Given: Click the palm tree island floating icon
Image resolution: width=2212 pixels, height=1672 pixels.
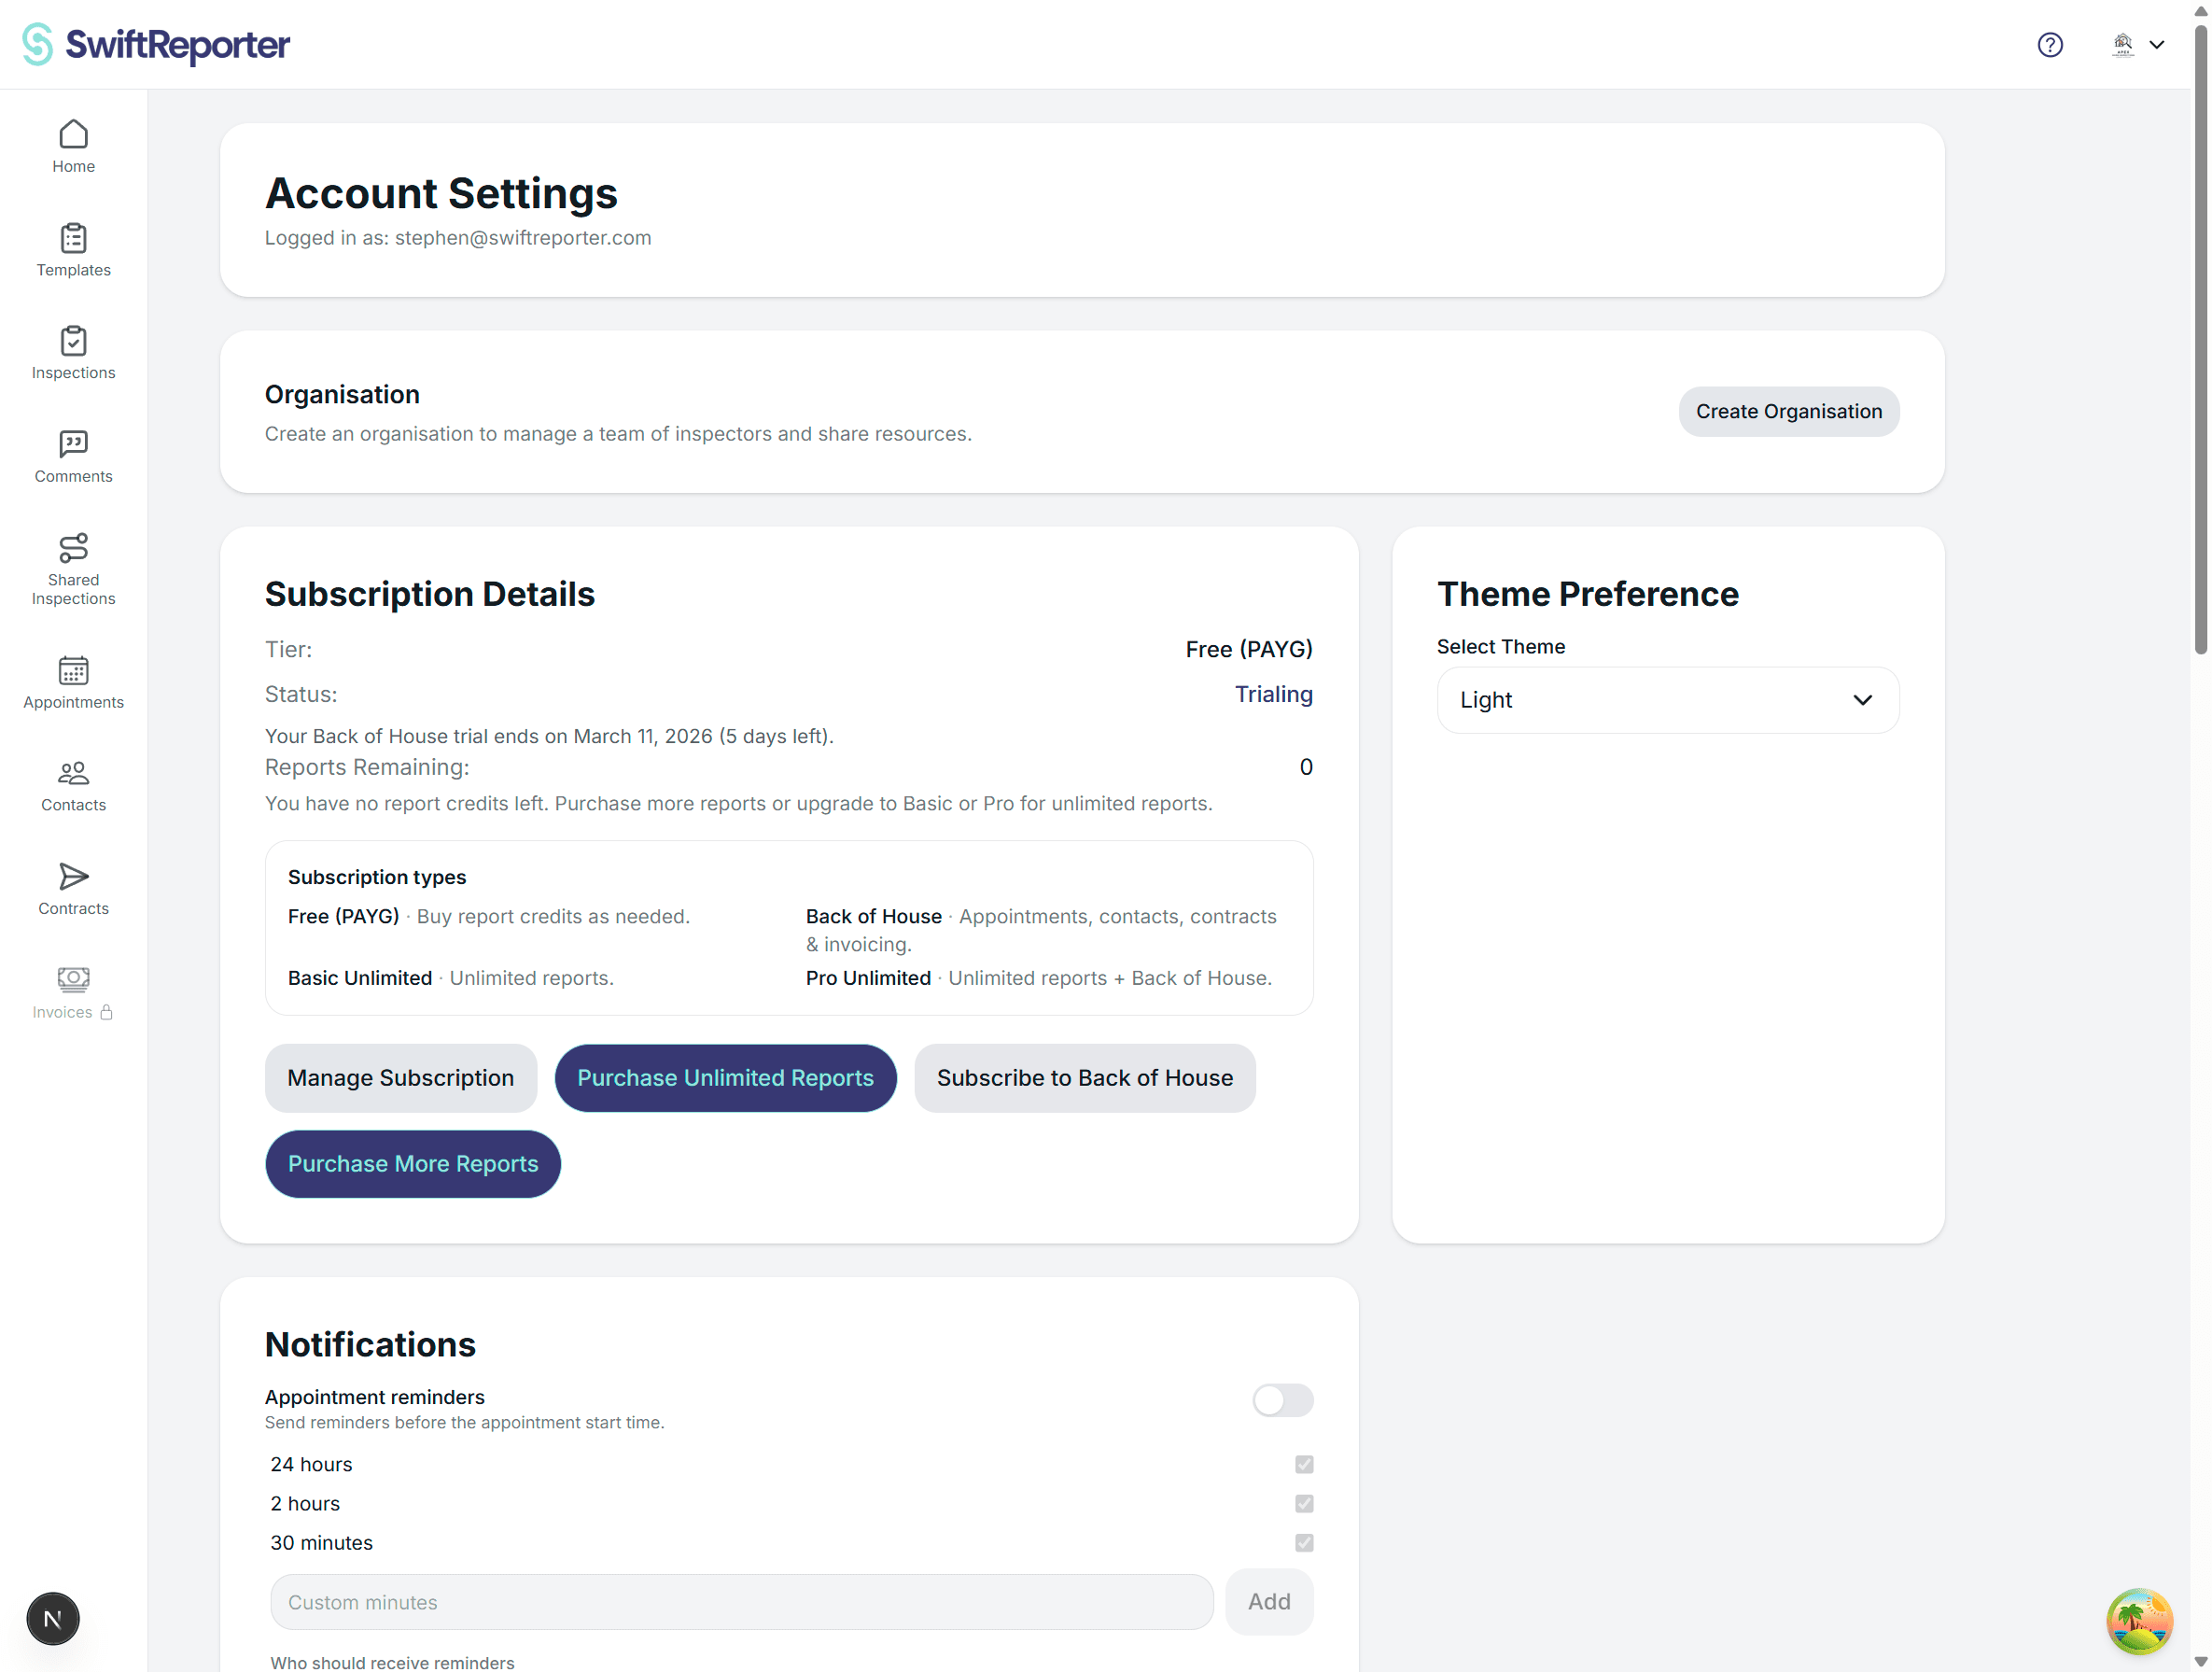Looking at the screenshot, I should pos(2139,1621).
